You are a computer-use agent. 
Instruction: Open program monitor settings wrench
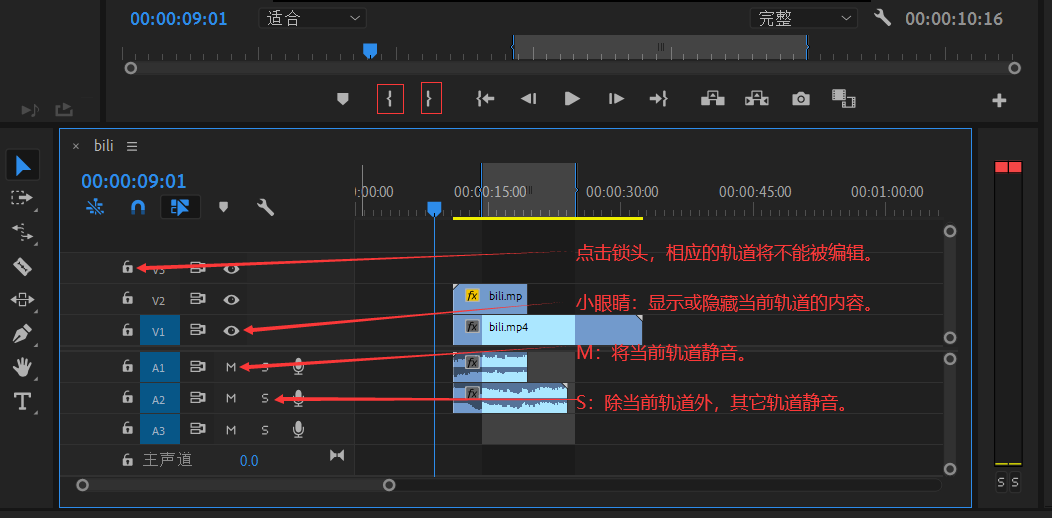point(882,17)
